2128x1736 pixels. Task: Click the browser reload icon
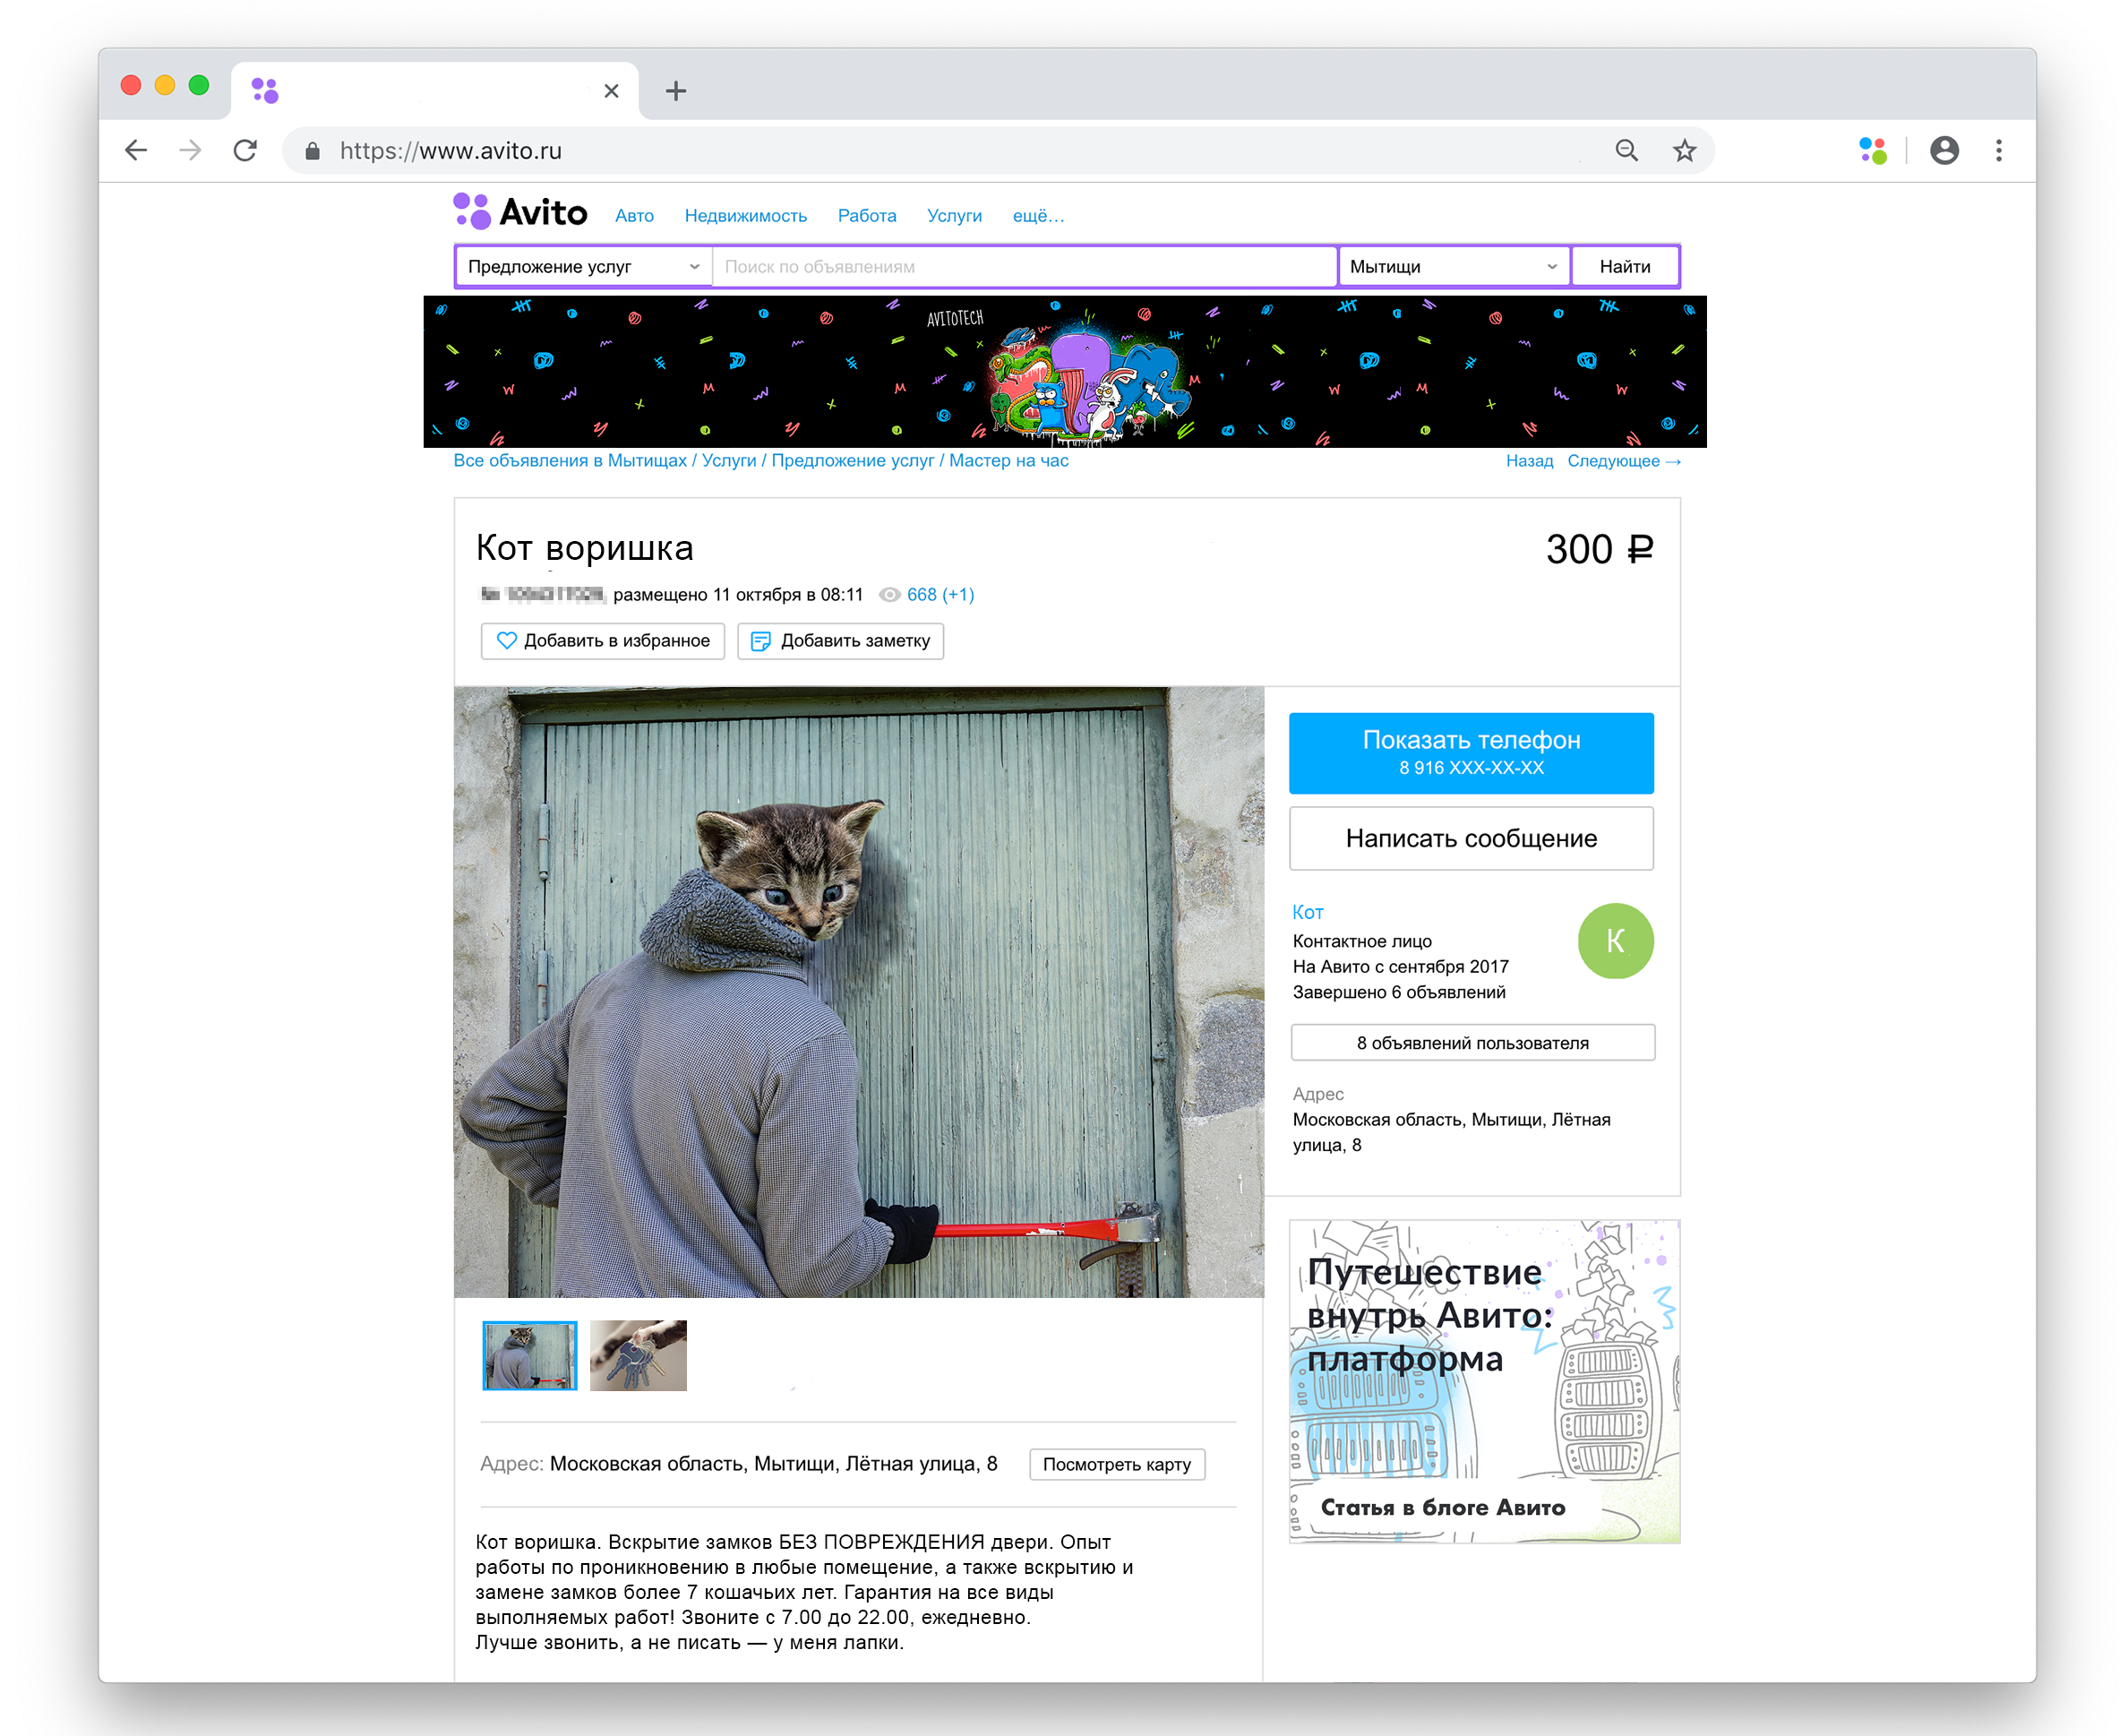click(x=245, y=151)
